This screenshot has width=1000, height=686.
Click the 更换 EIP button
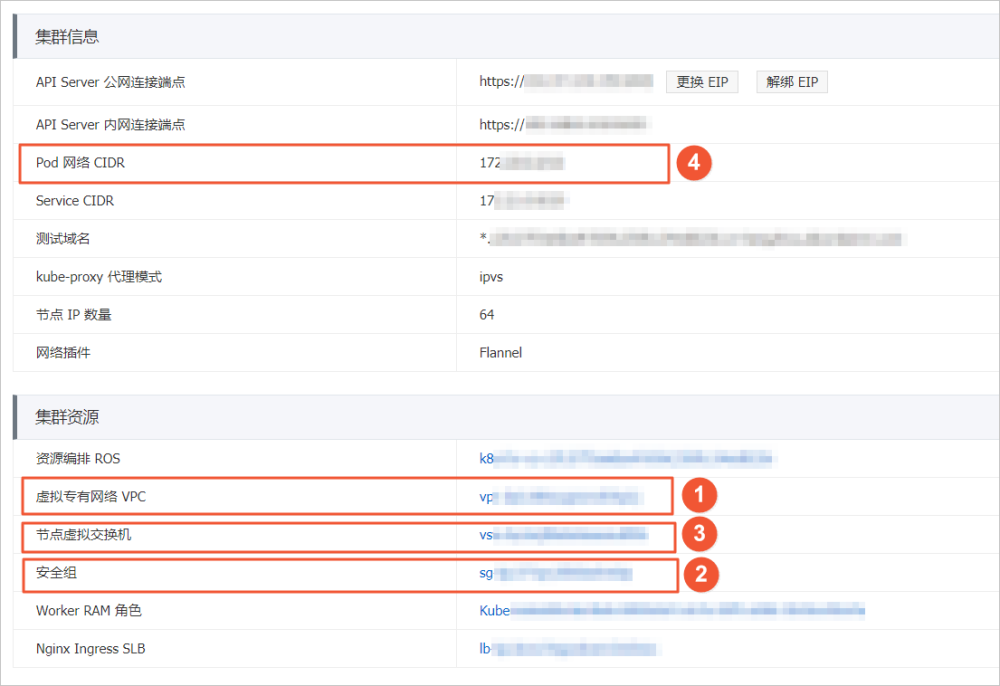click(x=702, y=82)
